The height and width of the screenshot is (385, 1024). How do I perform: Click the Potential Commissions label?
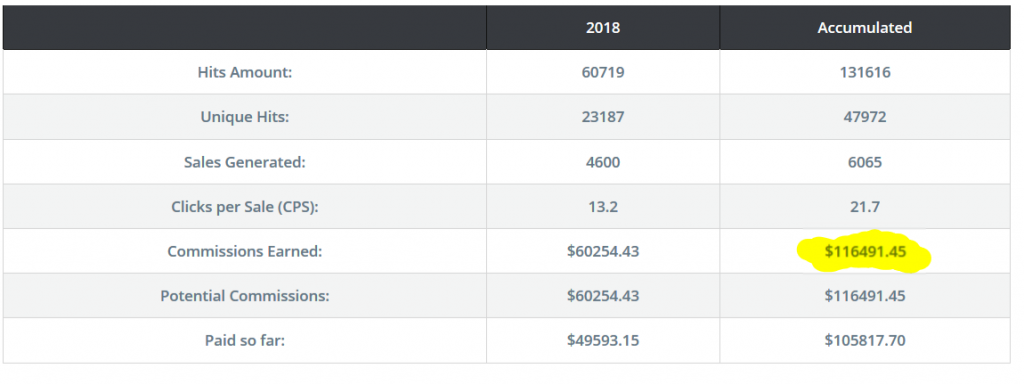[245, 296]
